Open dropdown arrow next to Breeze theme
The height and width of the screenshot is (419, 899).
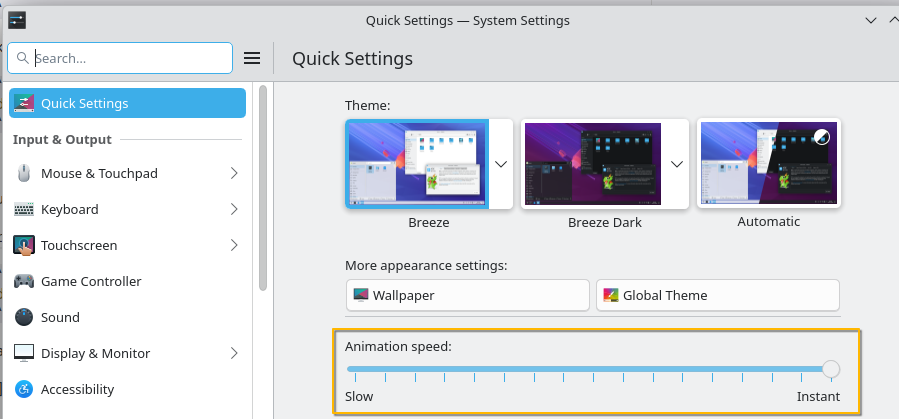click(501, 164)
